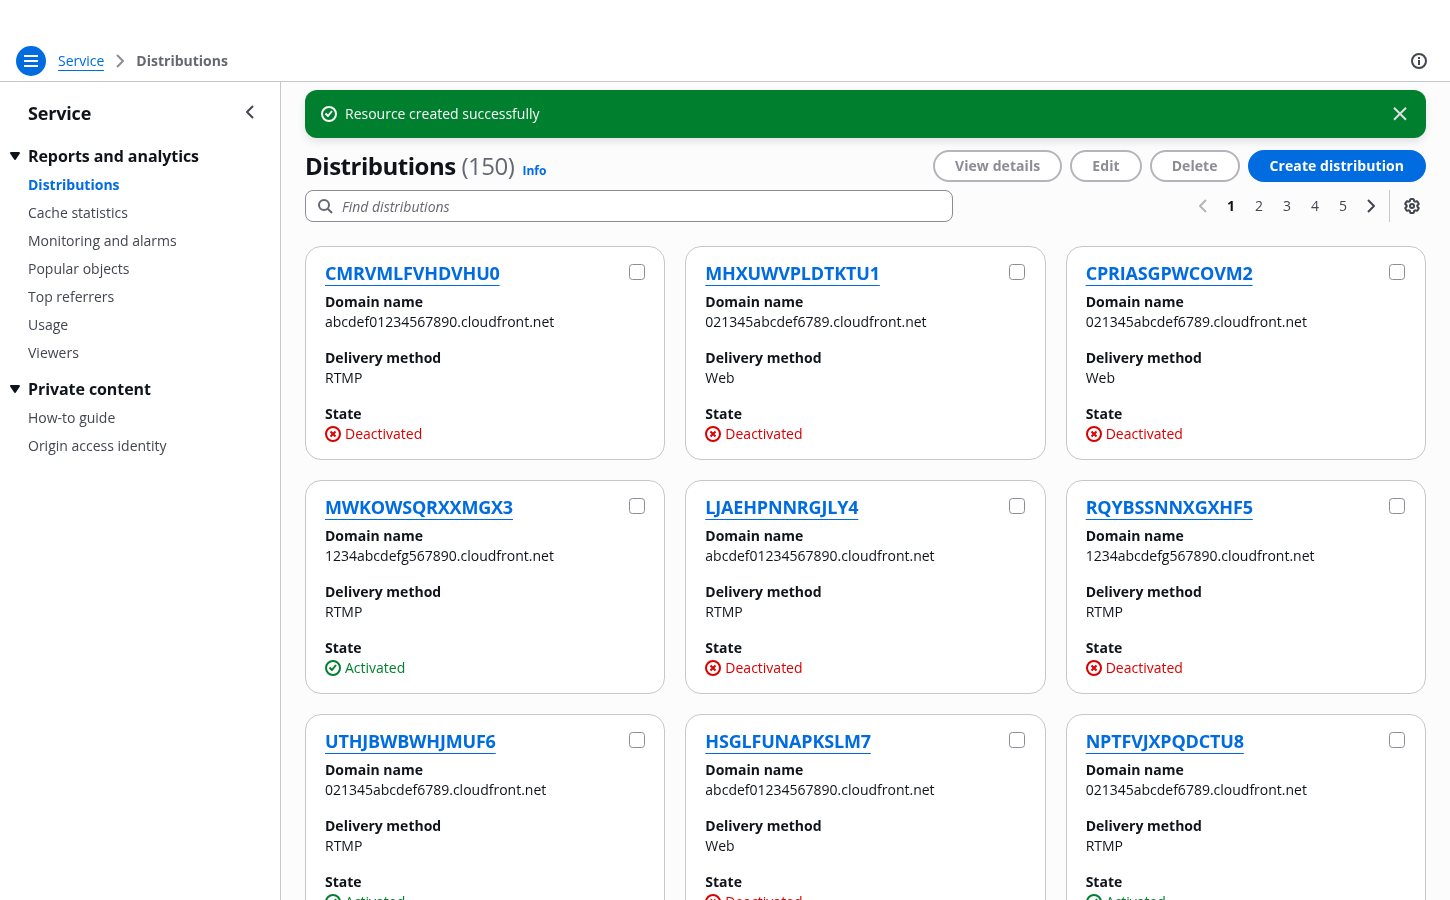Focus the Find distributions search field
Screen dimensions: 1450x900
pos(640,207)
